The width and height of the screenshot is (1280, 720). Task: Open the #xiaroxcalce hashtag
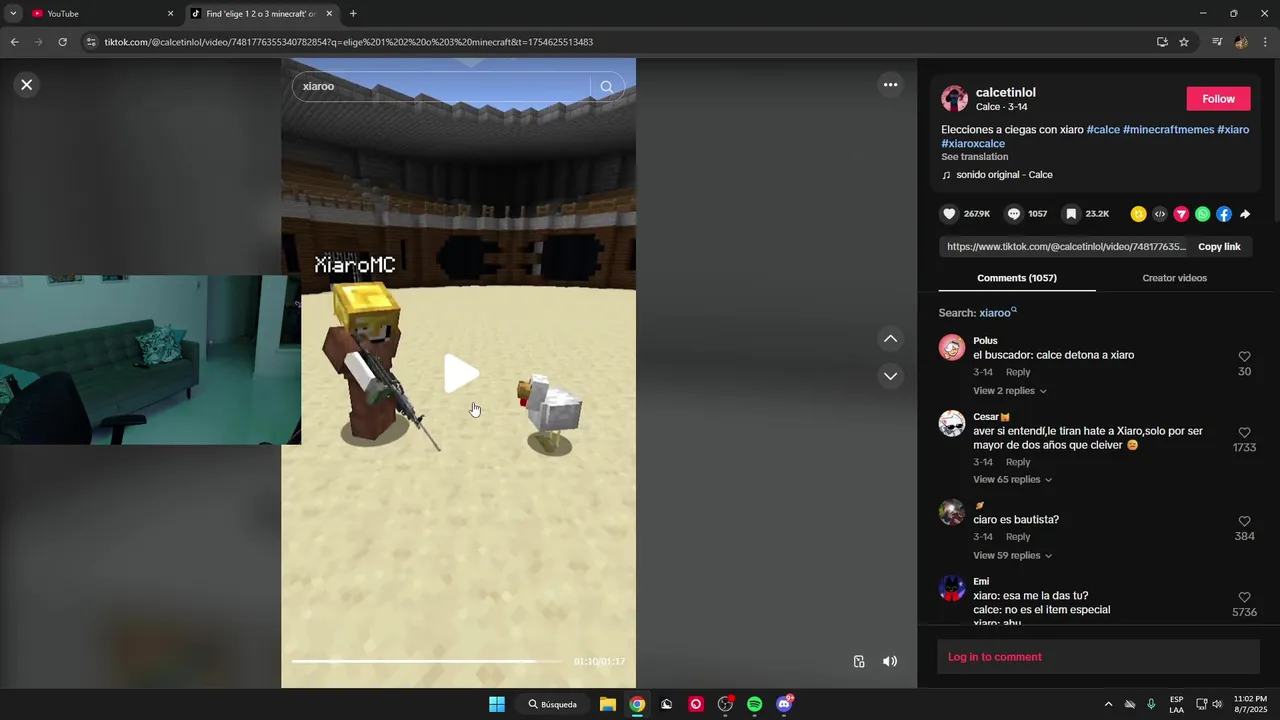coord(973,144)
